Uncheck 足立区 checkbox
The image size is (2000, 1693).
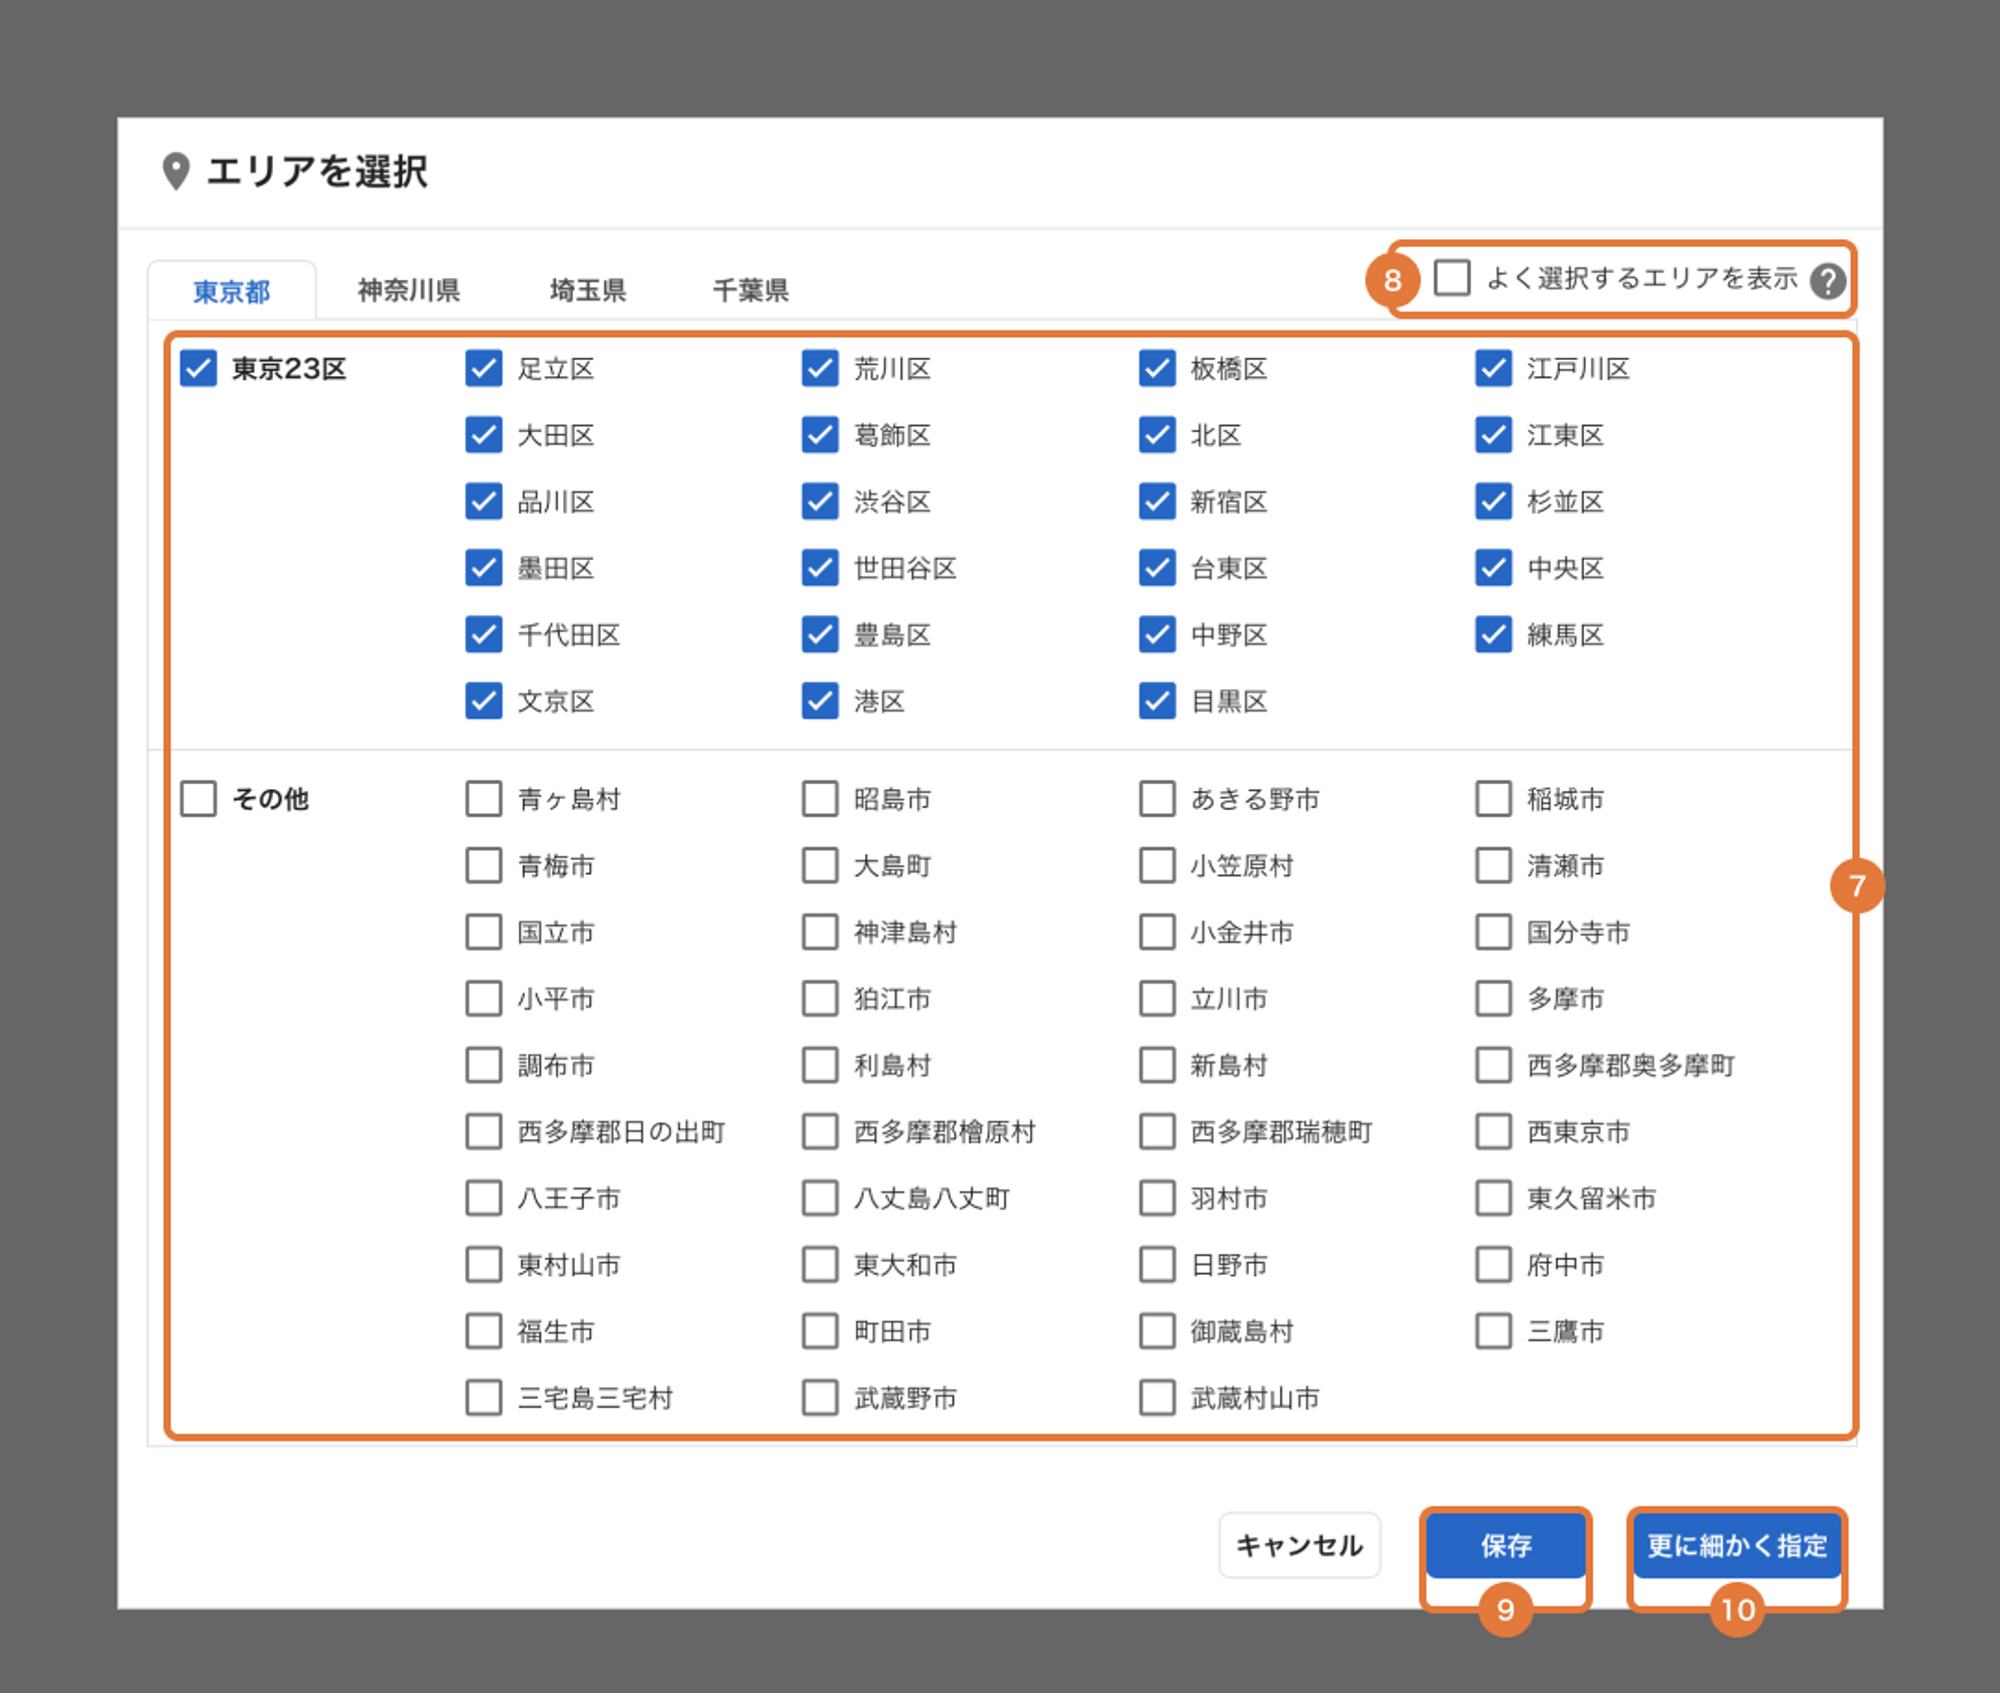pyautogui.click(x=483, y=368)
